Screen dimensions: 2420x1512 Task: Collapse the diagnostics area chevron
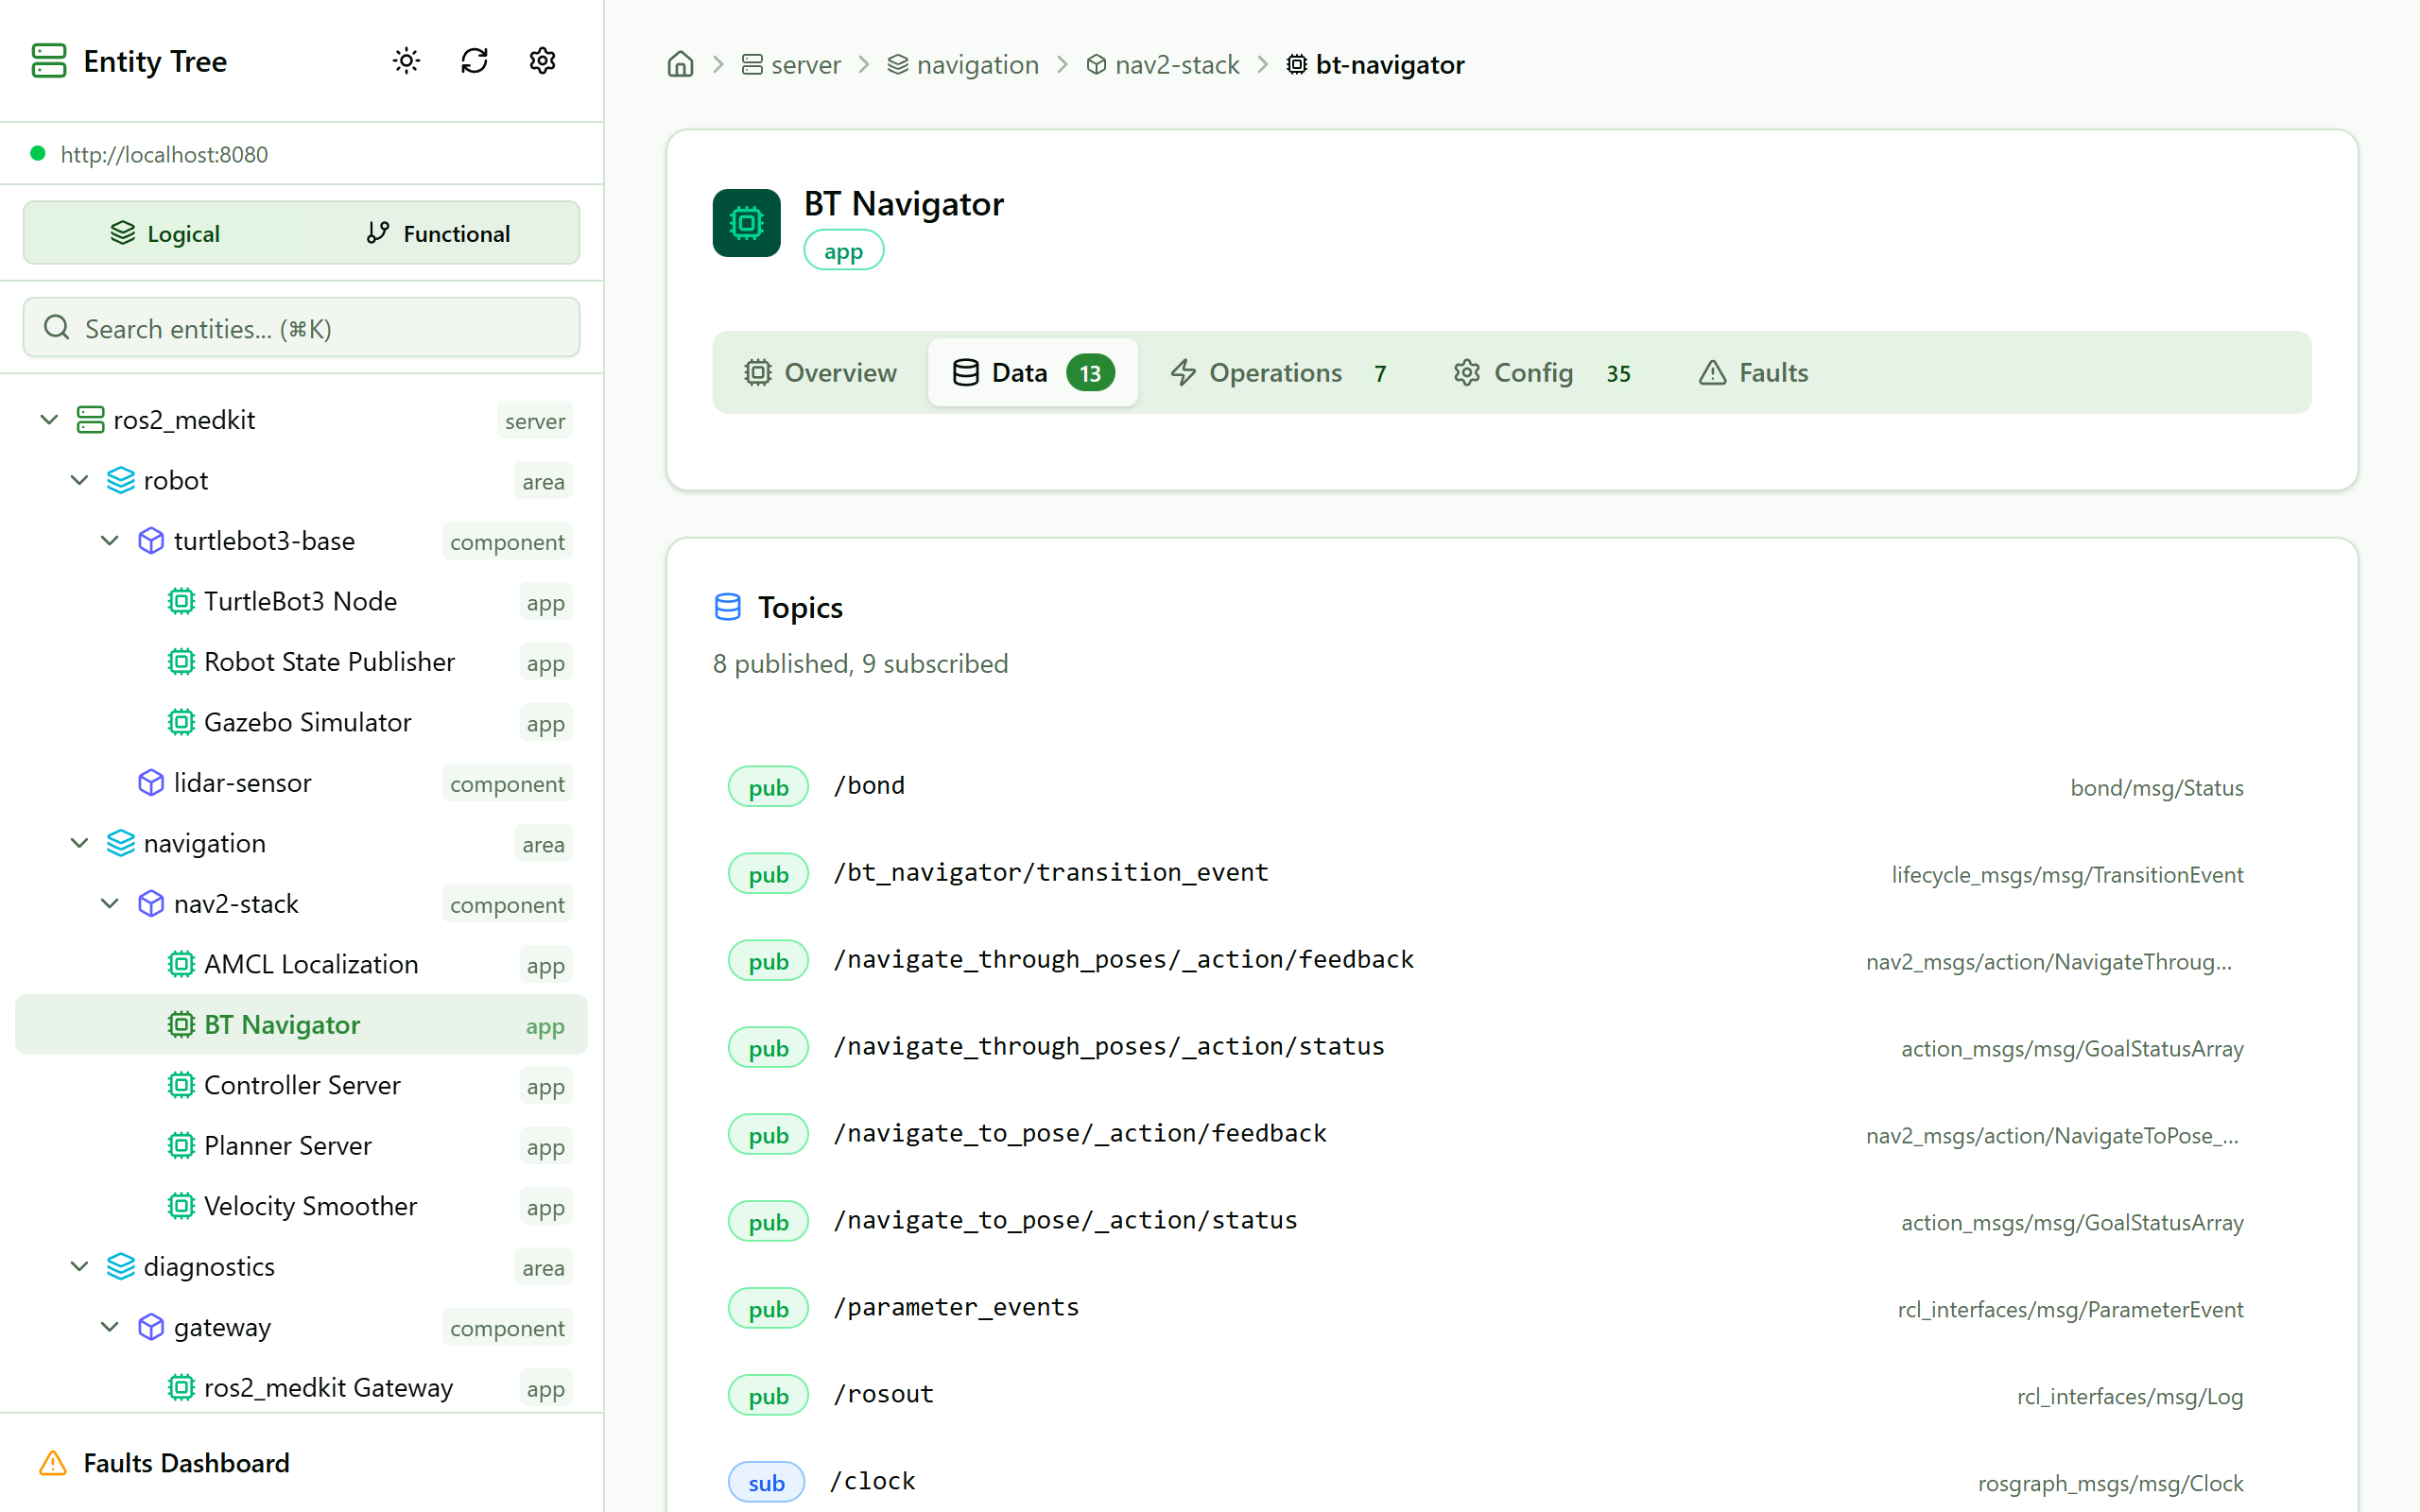(x=80, y=1267)
